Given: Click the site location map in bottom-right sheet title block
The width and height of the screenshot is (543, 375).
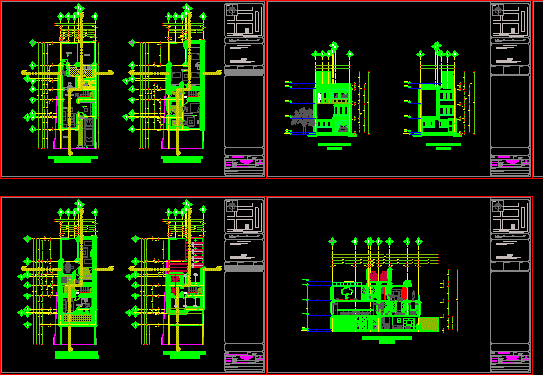Looking at the screenshot, I should (x=511, y=216).
